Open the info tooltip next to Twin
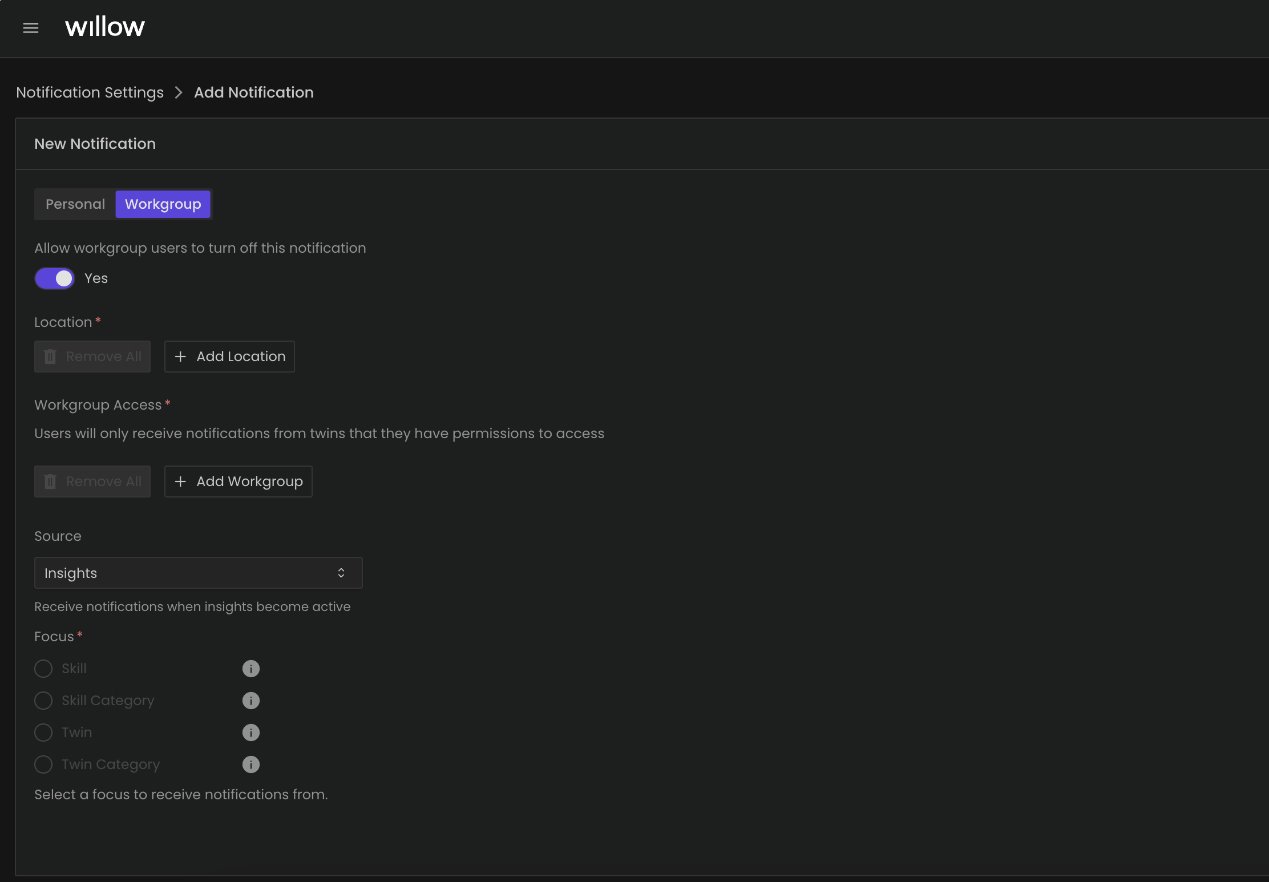 [x=251, y=732]
